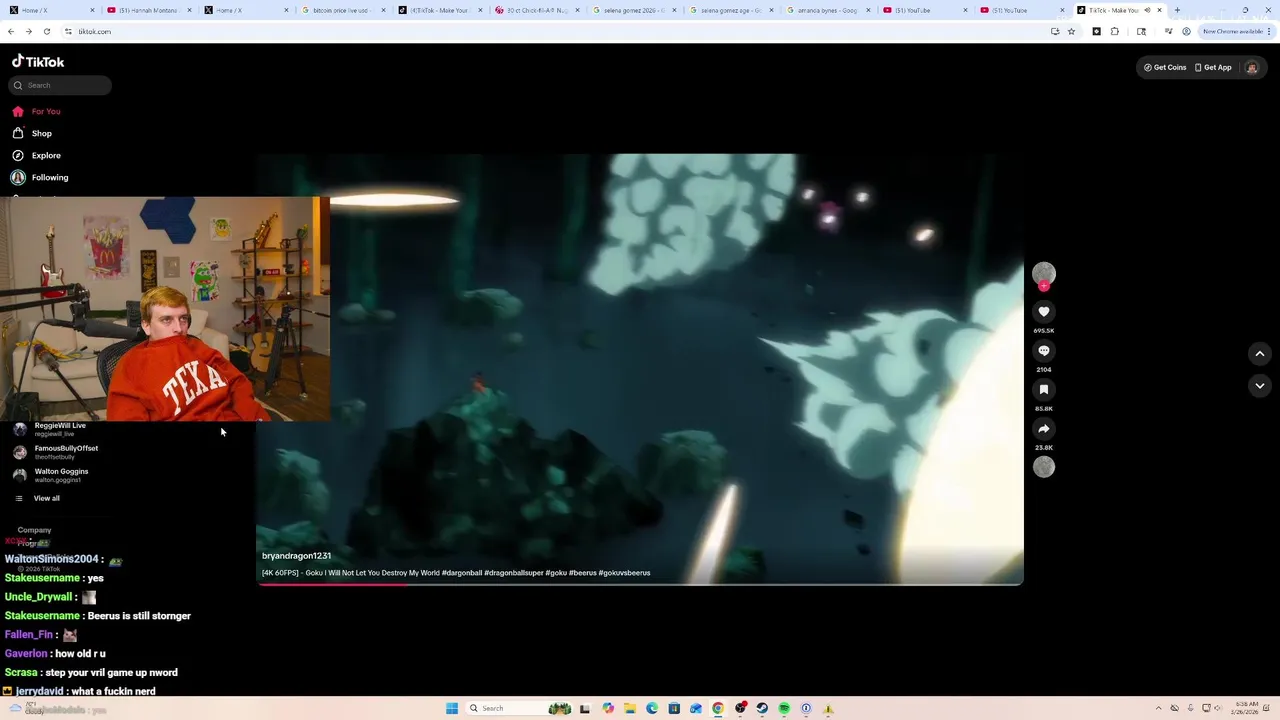Expand Company footer section
This screenshot has height=720, width=1280.
[34, 530]
